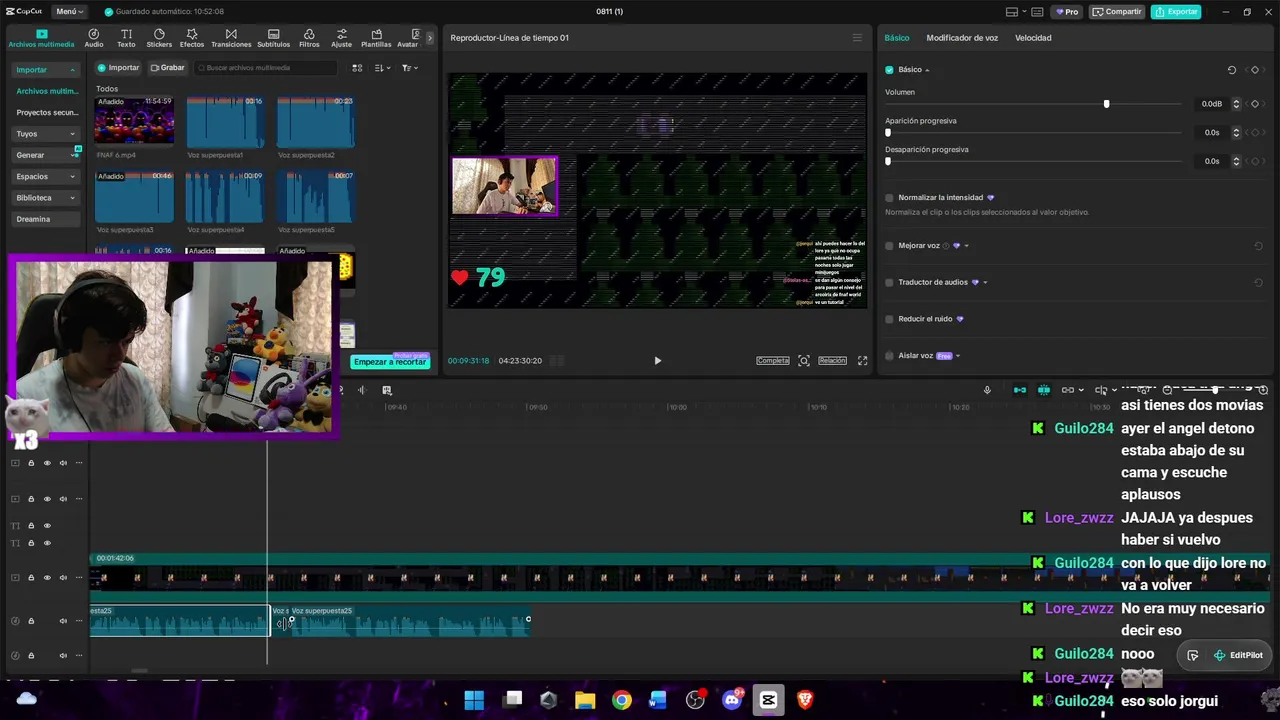Enable the Mejorar voz checkbox
This screenshot has height=720, width=1280.
(889, 246)
